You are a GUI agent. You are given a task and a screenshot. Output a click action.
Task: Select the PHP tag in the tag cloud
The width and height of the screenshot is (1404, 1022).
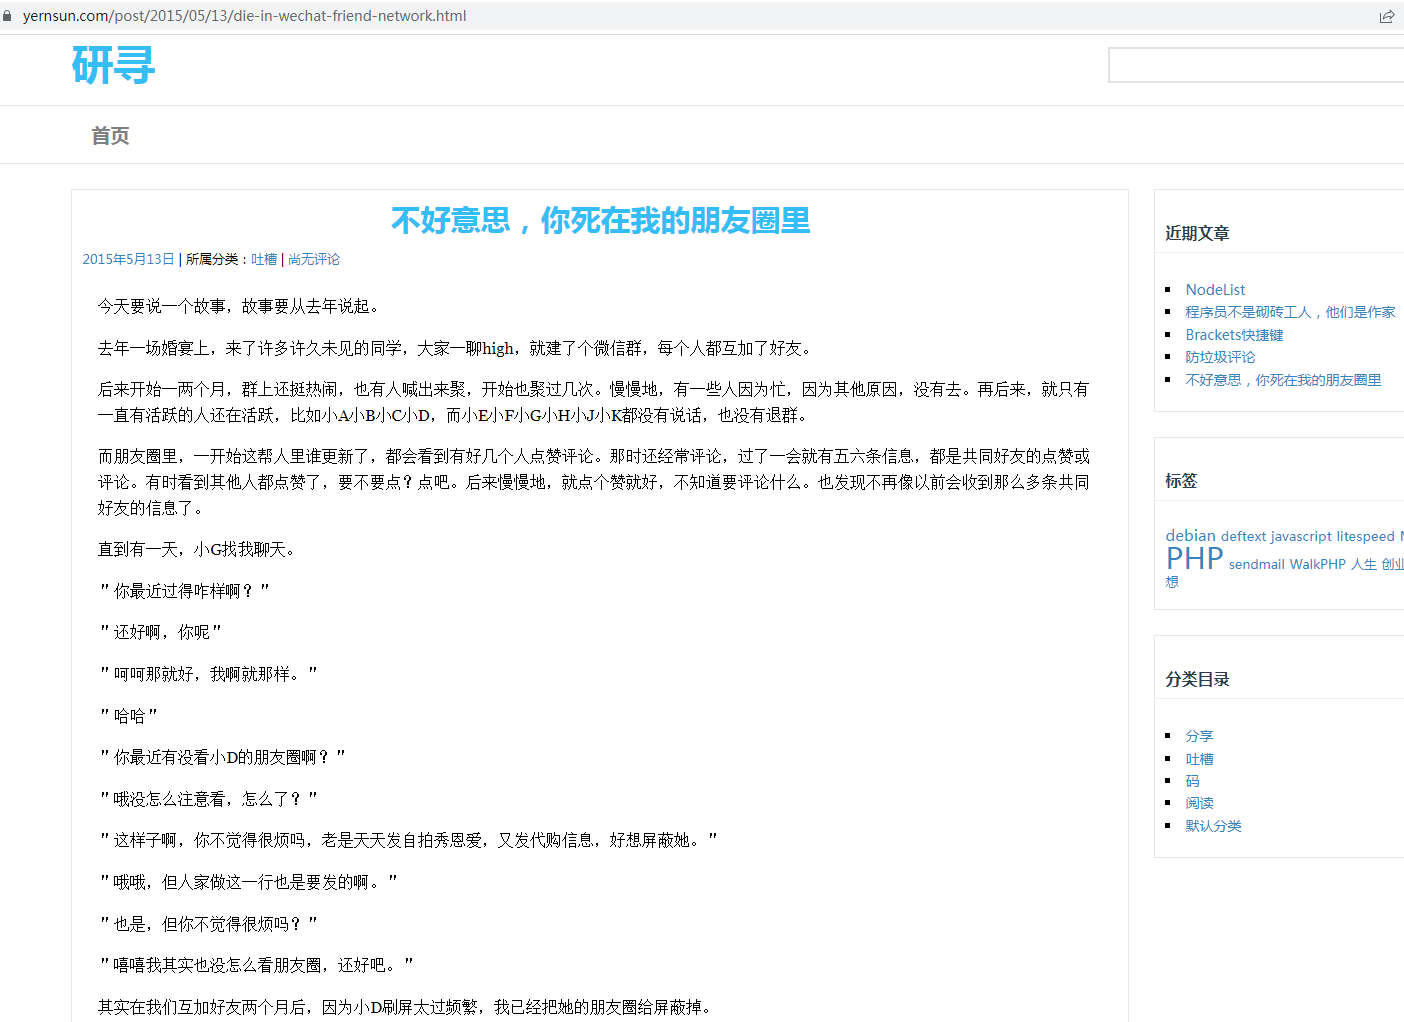pos(1194,558)
